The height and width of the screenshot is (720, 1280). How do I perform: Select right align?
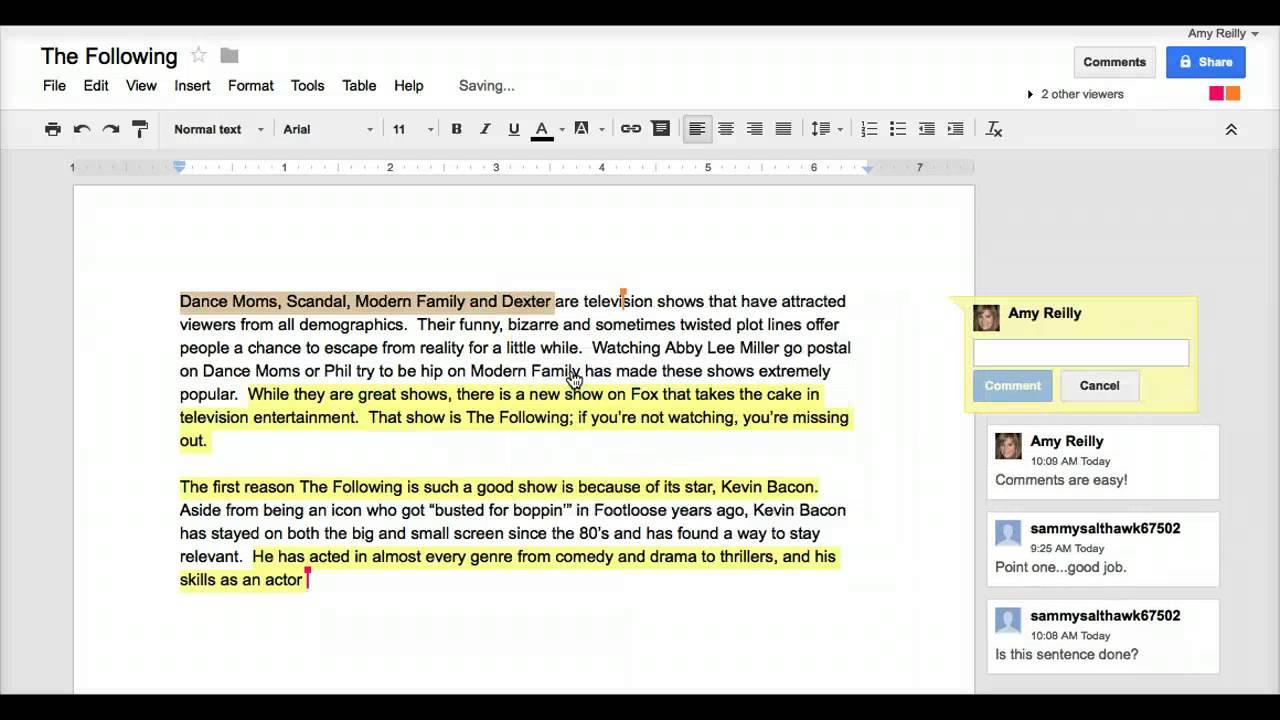pyautogui.click(x=755, y=129)
